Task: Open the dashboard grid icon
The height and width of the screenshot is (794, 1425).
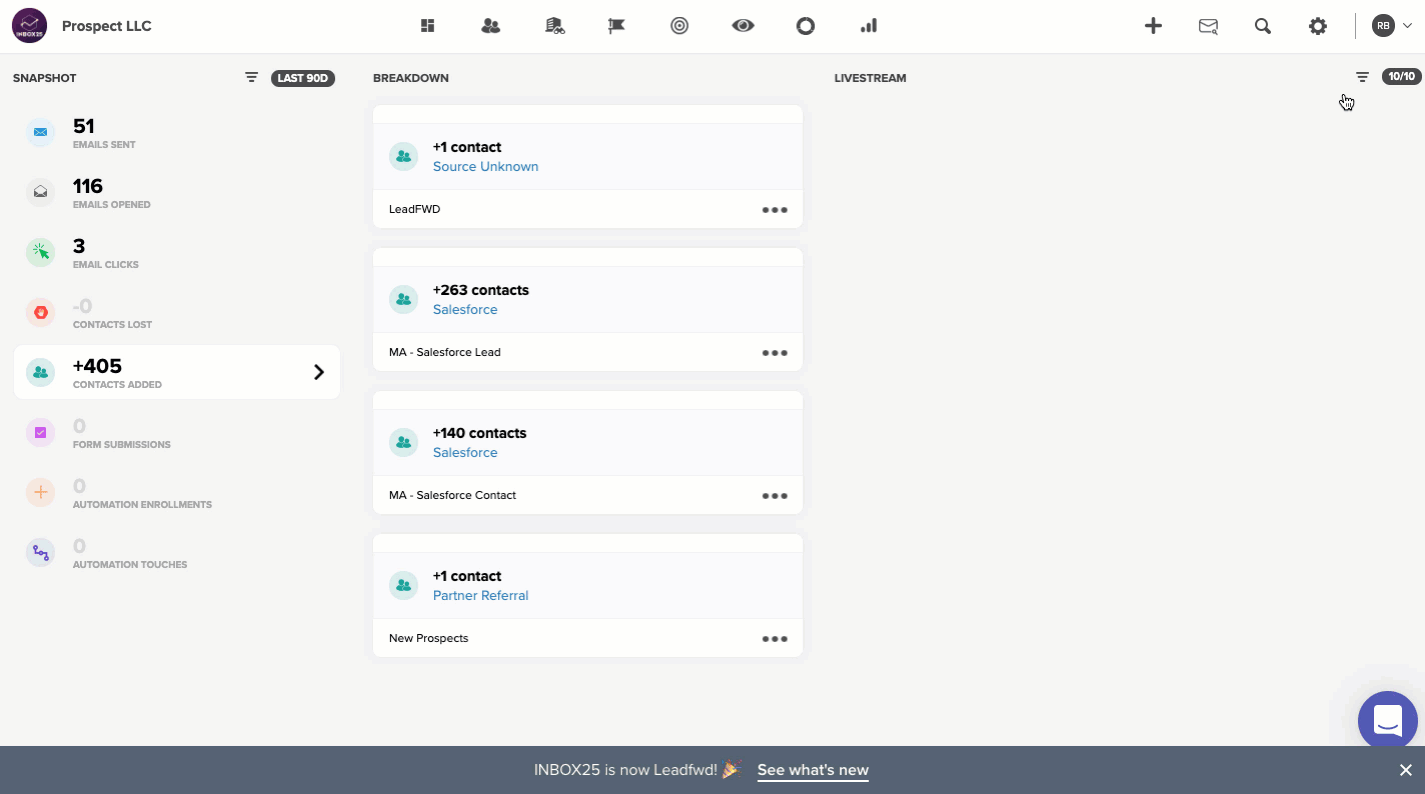Action: (x=428, y=26)
